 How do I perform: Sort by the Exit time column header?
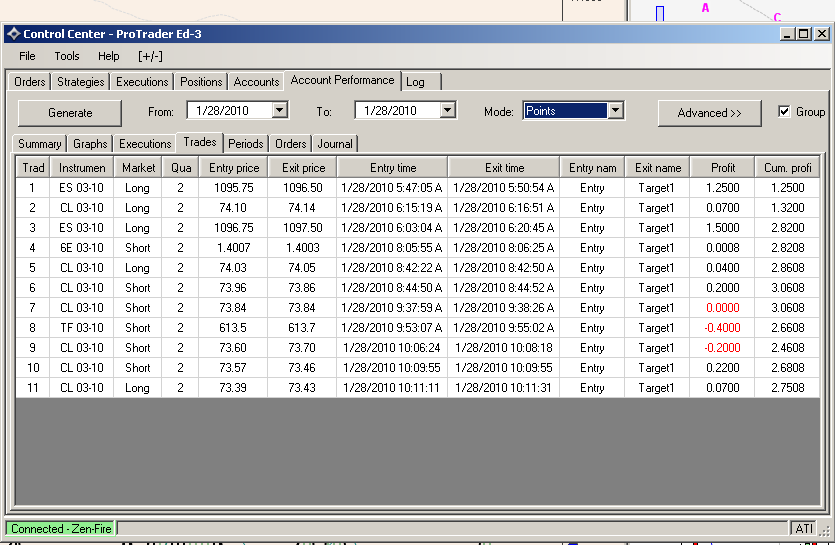504,168
